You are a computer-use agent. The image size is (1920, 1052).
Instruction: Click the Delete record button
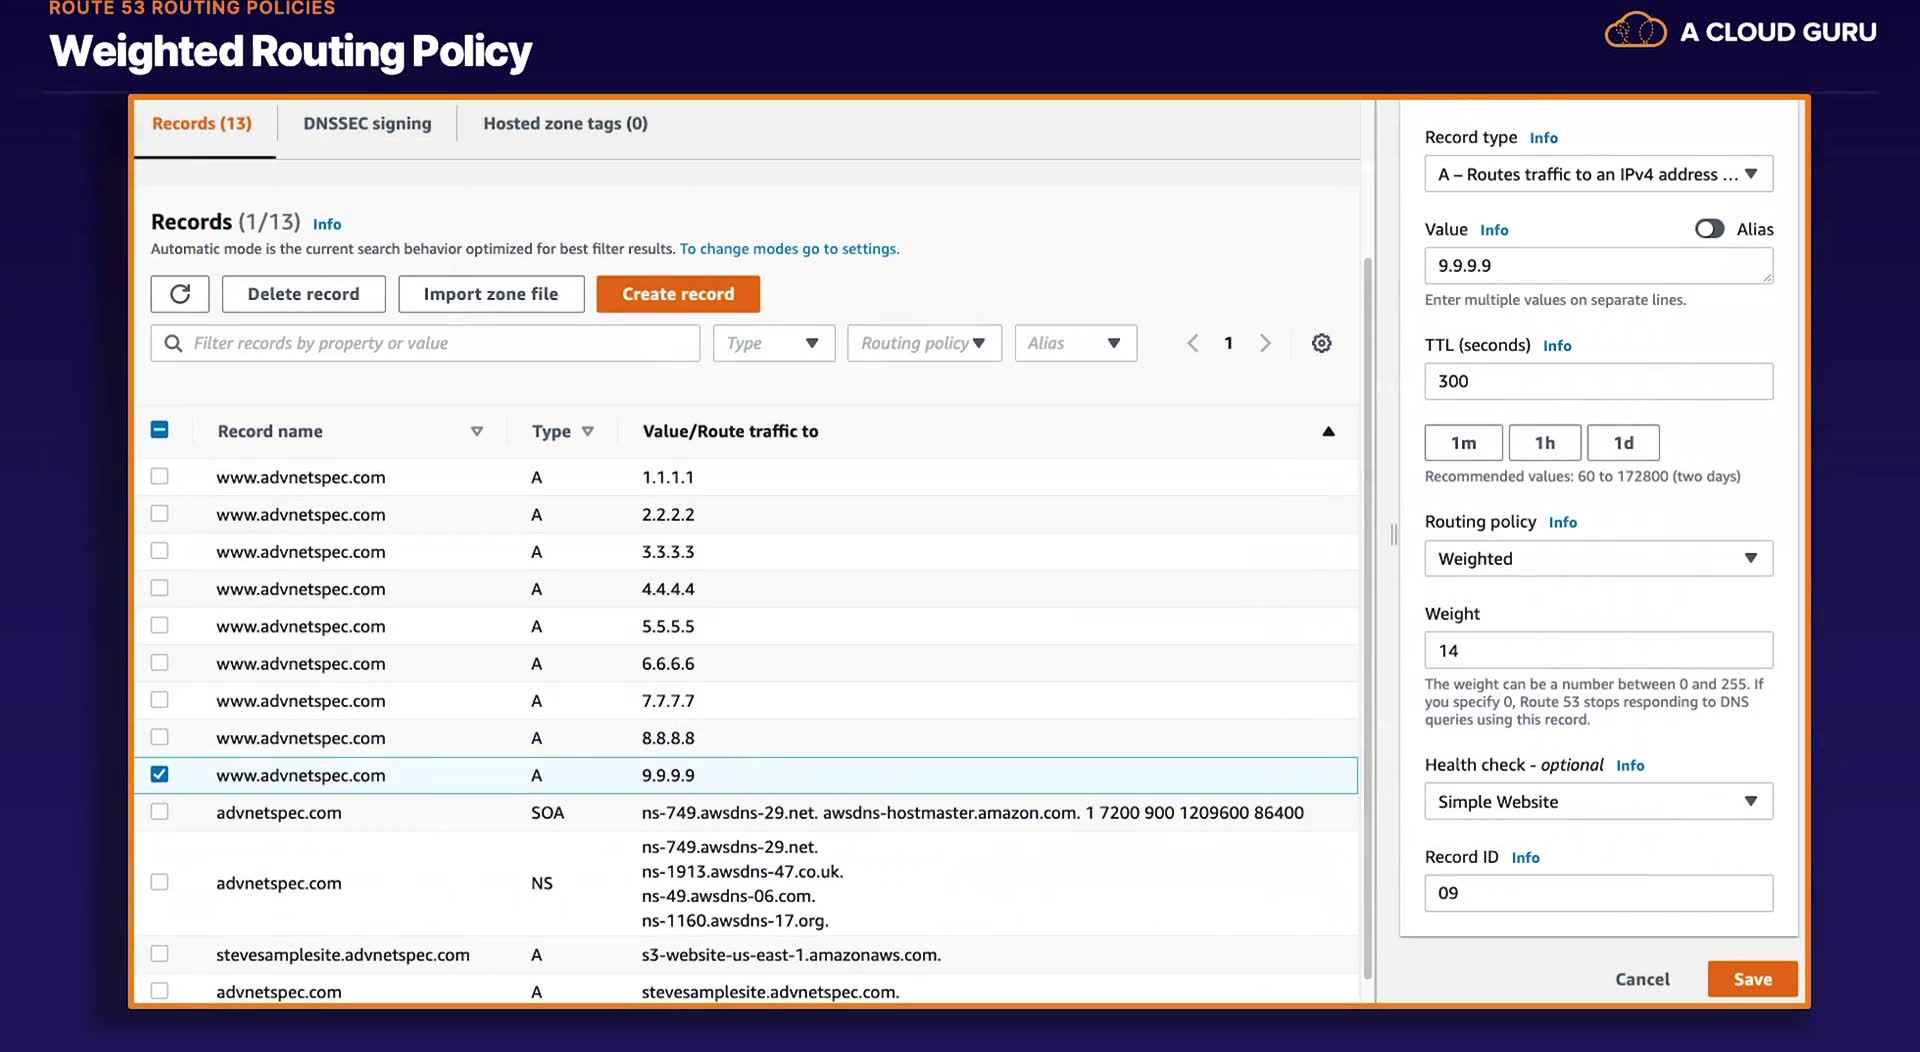(303, 294)
